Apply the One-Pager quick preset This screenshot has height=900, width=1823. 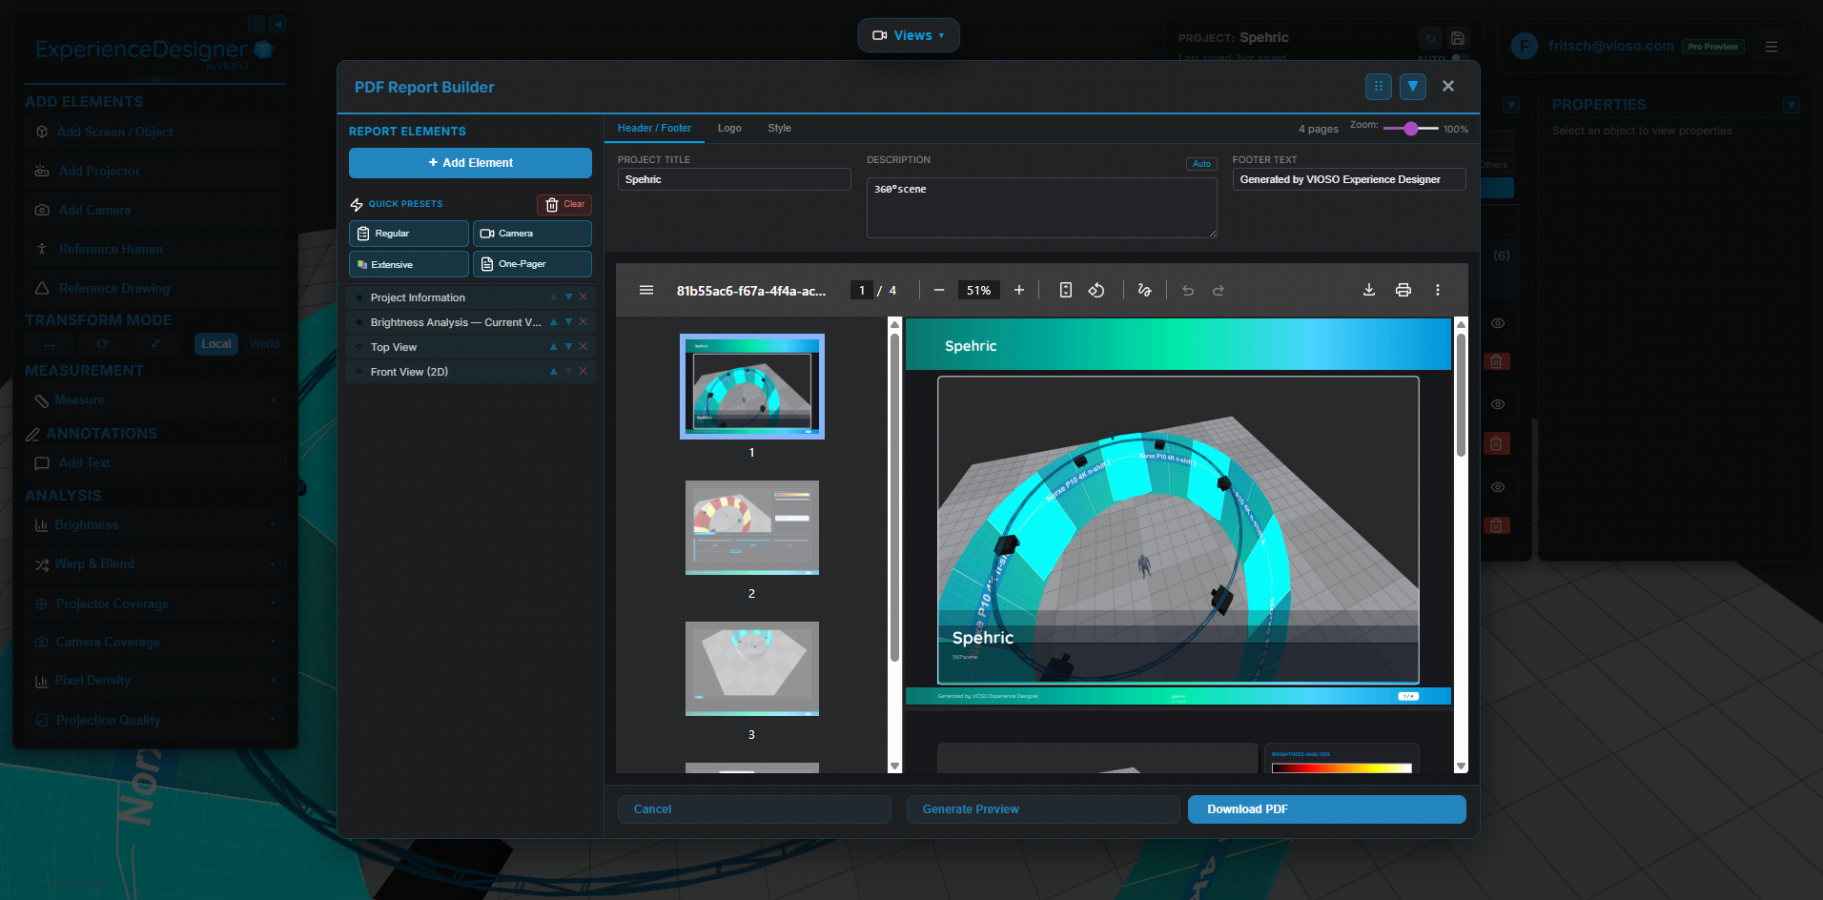[532, 264]
